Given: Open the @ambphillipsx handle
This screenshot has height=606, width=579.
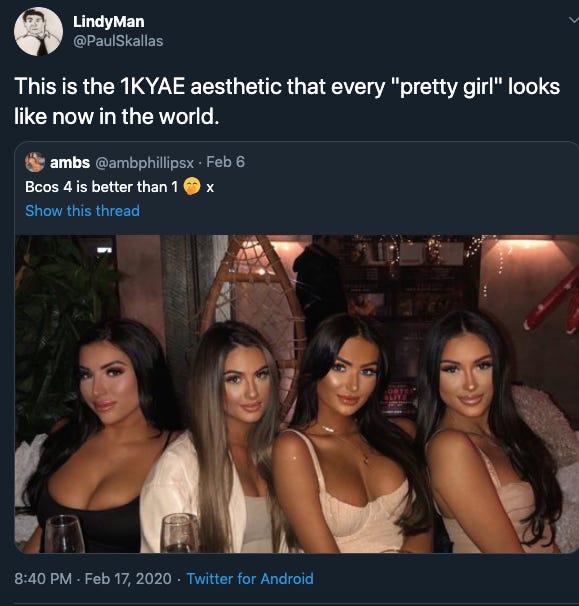Looking at the screenshot, I should pos(144,163).
